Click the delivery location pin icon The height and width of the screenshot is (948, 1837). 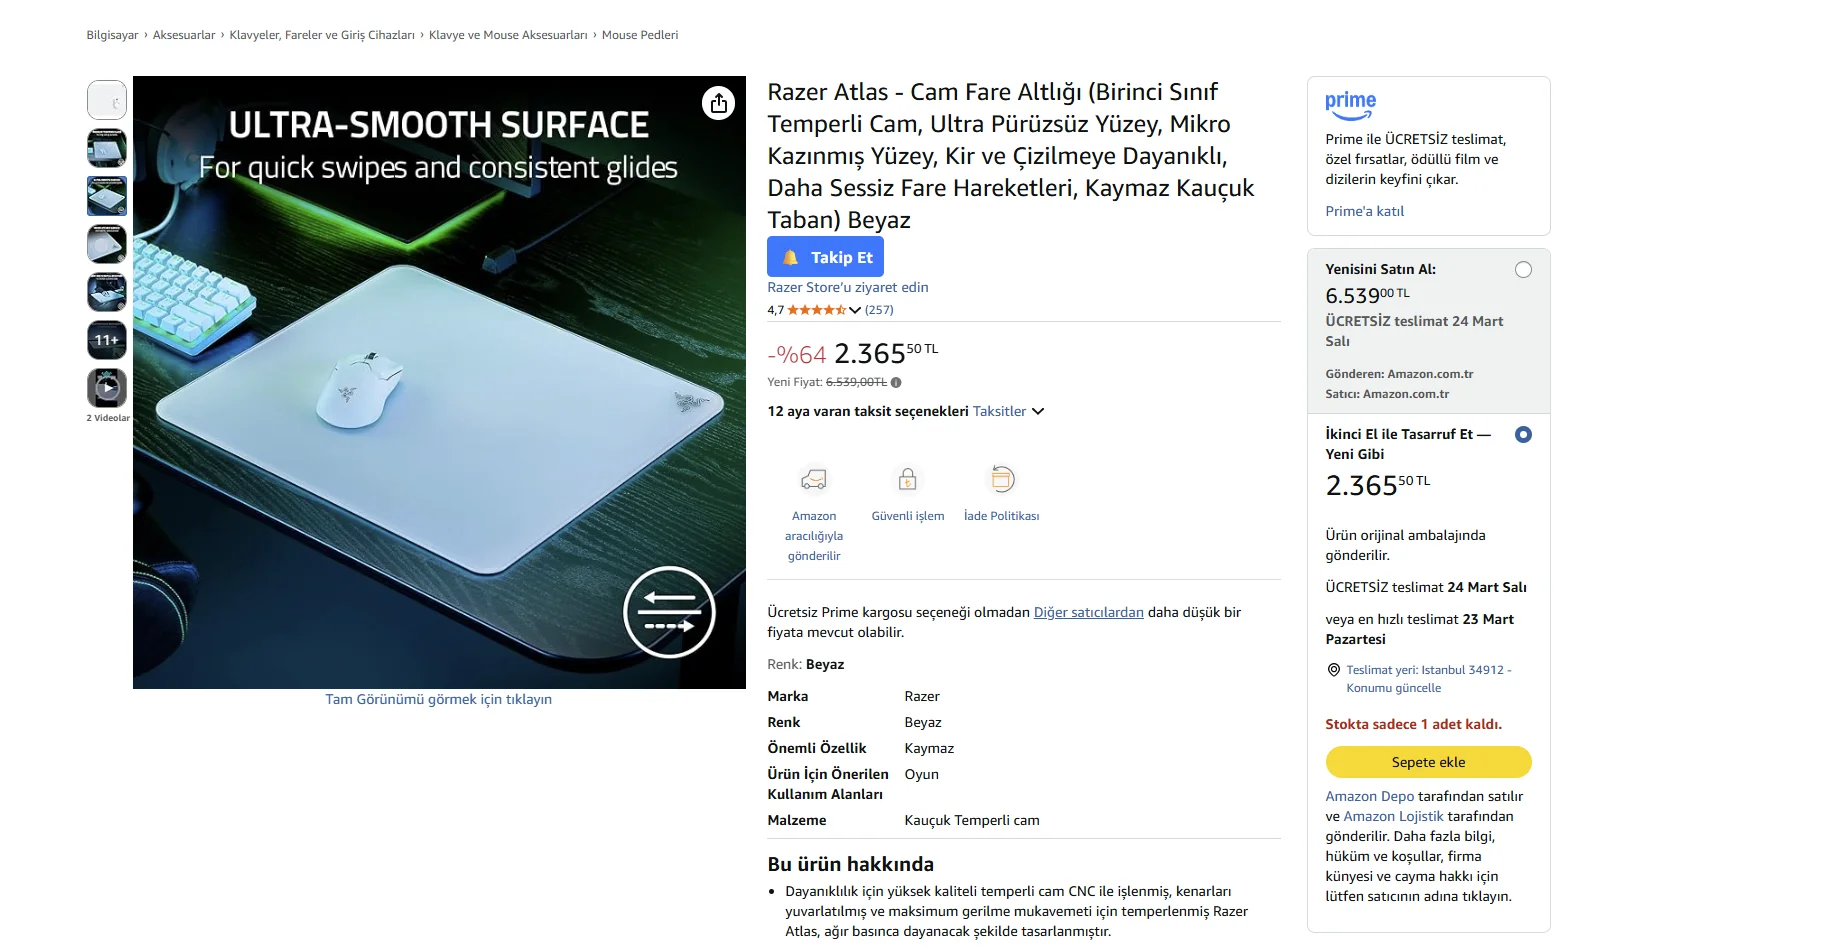(1333, 670)
